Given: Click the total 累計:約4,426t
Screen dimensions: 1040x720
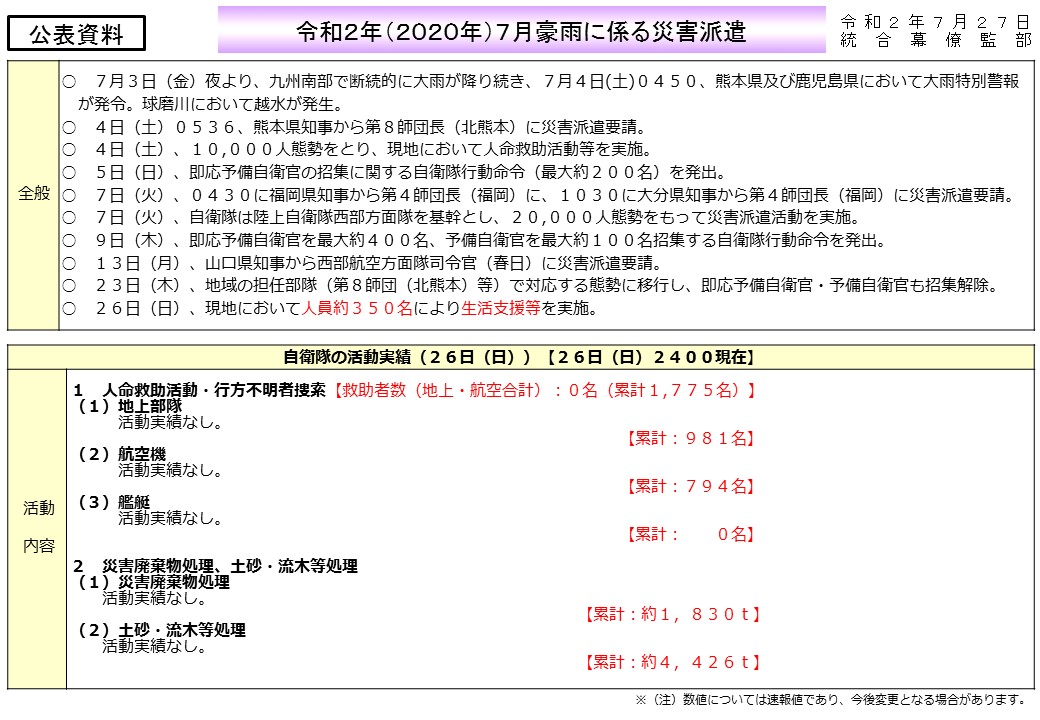Looking at the screenshot, I should click(x=671, y=662).
